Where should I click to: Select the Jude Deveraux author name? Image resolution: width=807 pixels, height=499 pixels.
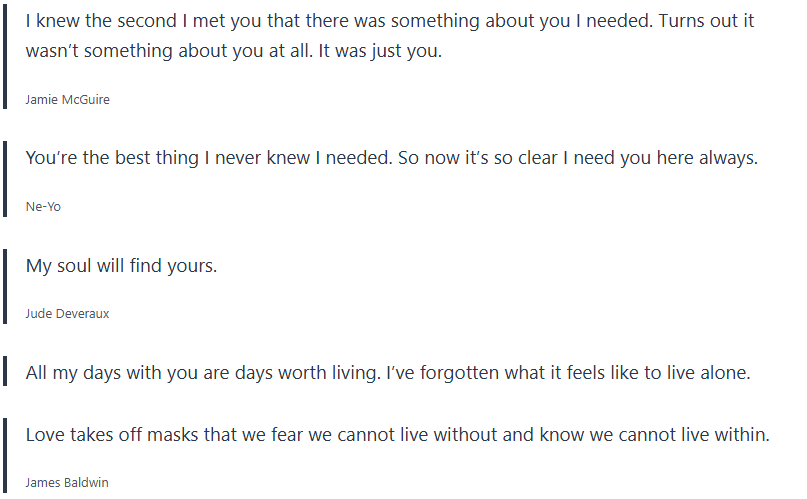tap(67, 314)
